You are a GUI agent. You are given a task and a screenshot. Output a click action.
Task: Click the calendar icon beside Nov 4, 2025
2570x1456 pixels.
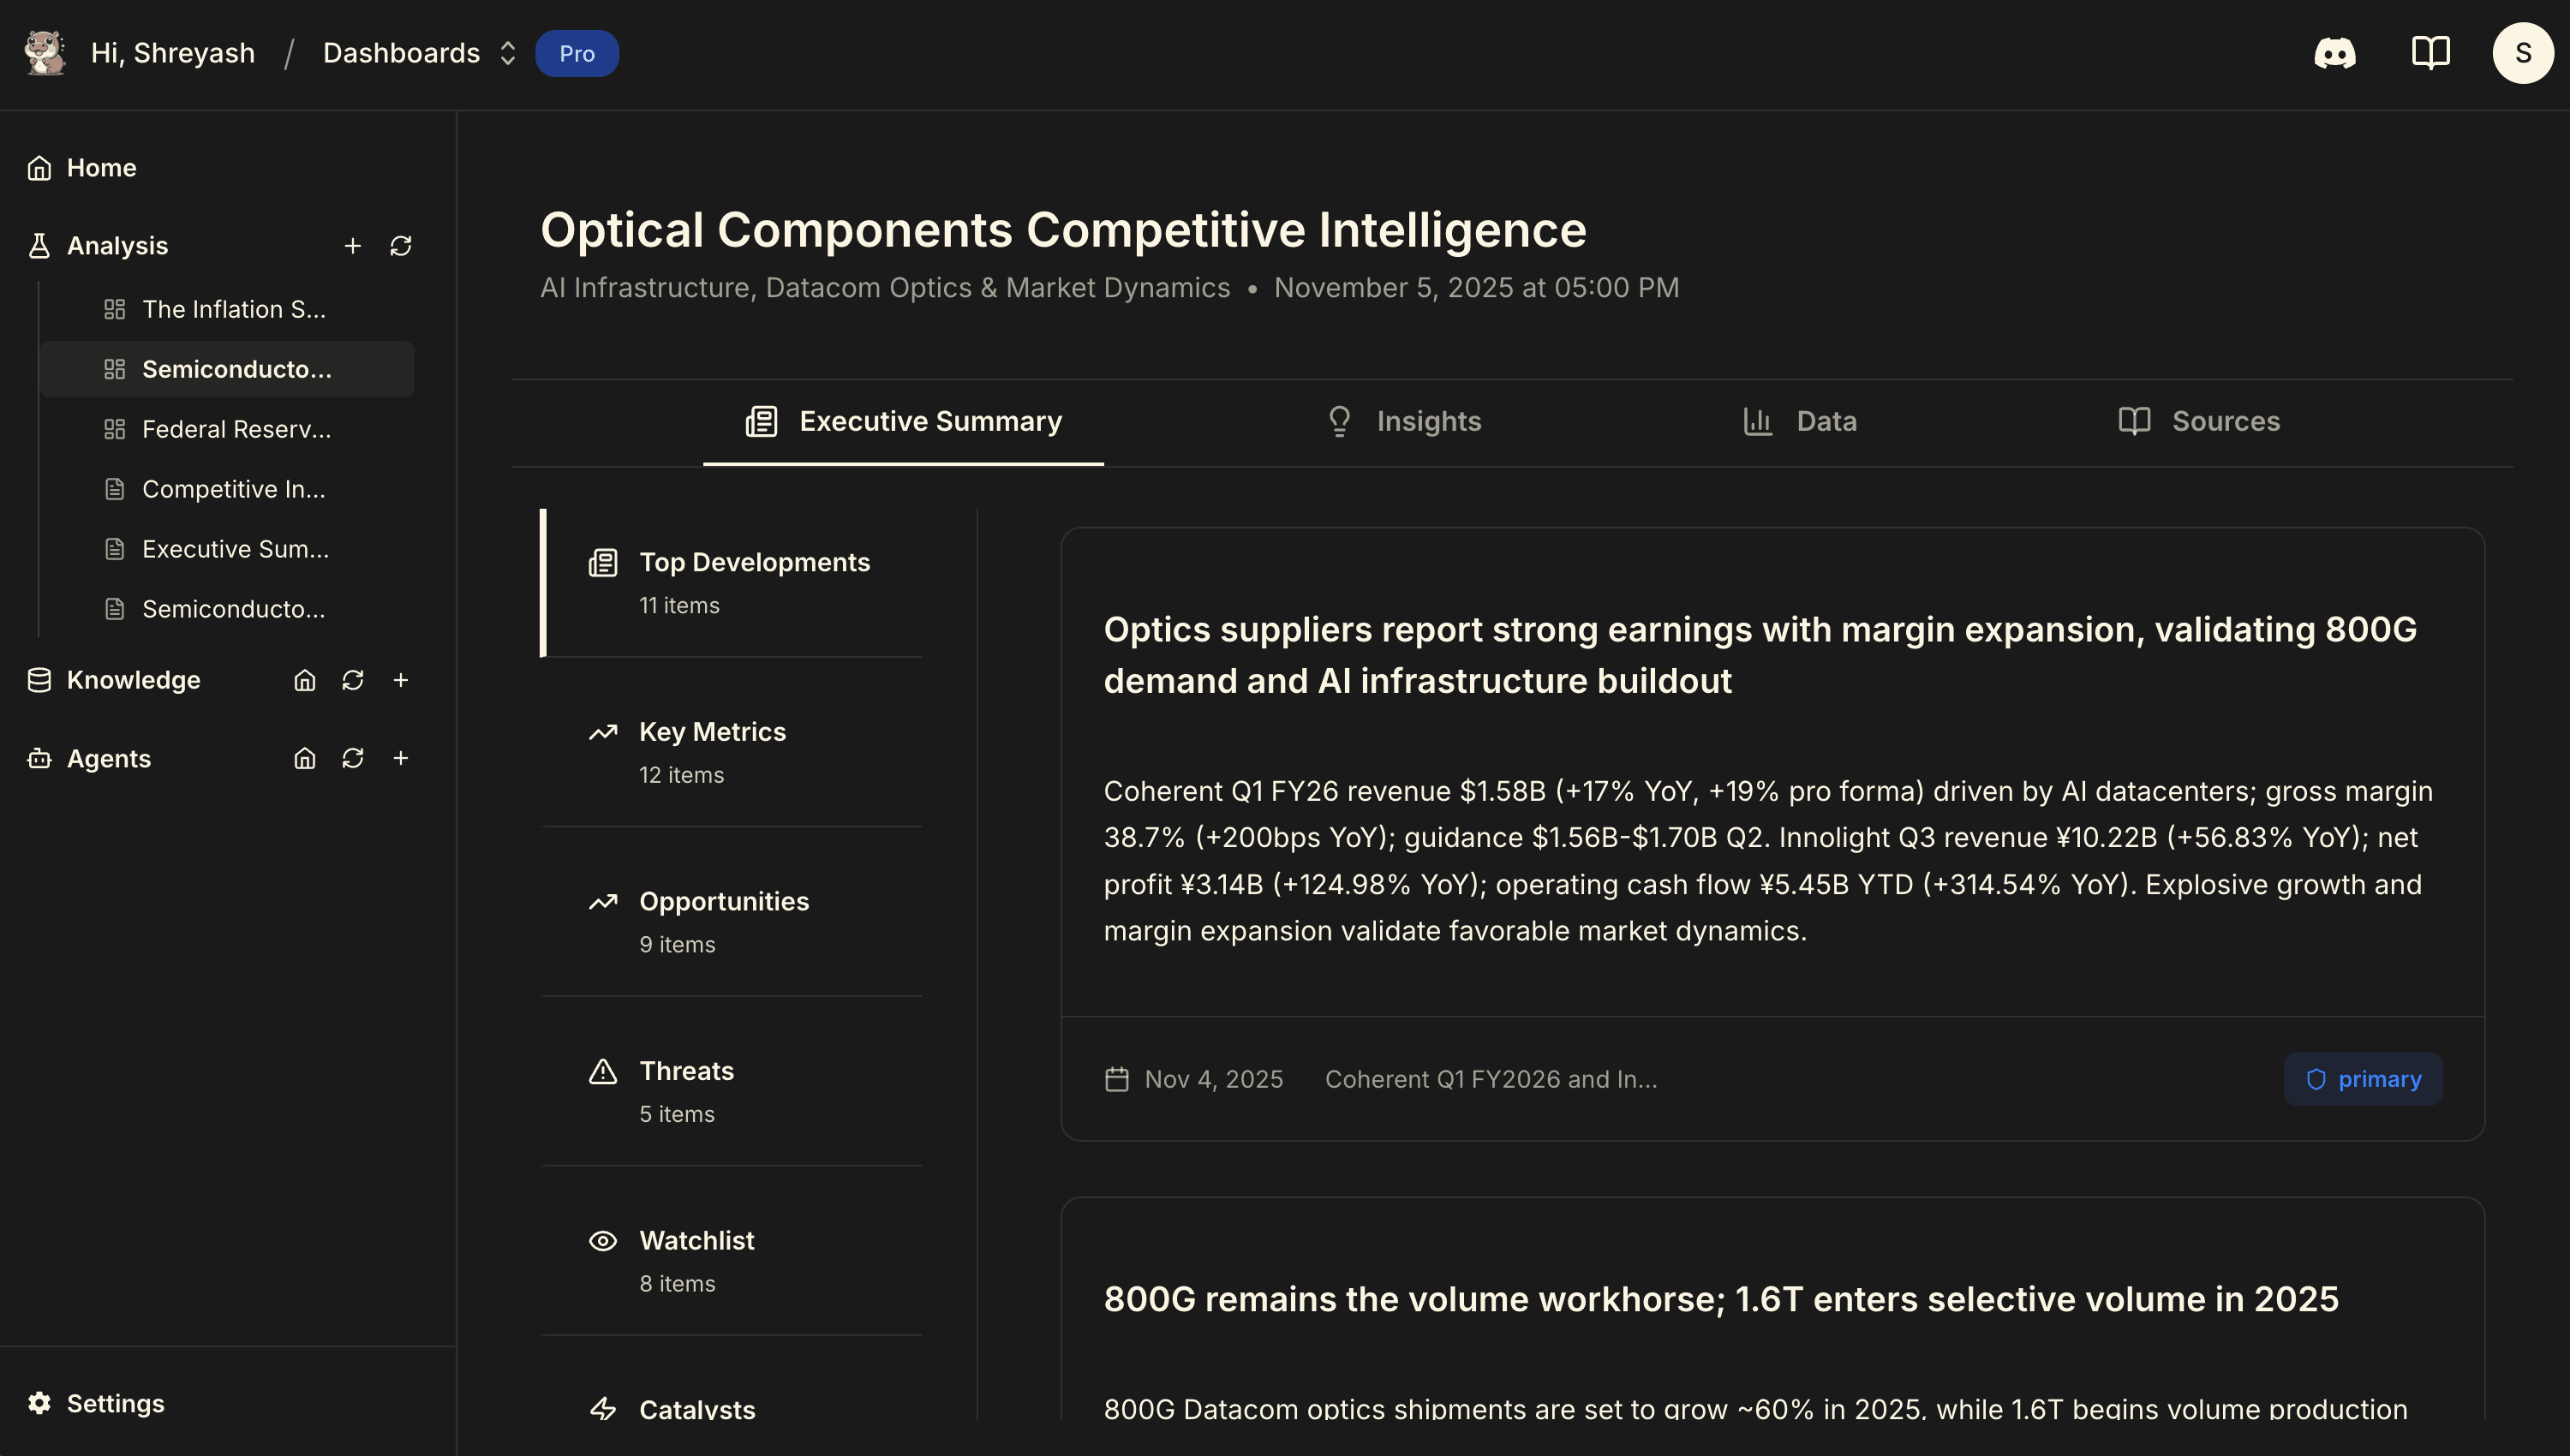pos(1118,1079)
